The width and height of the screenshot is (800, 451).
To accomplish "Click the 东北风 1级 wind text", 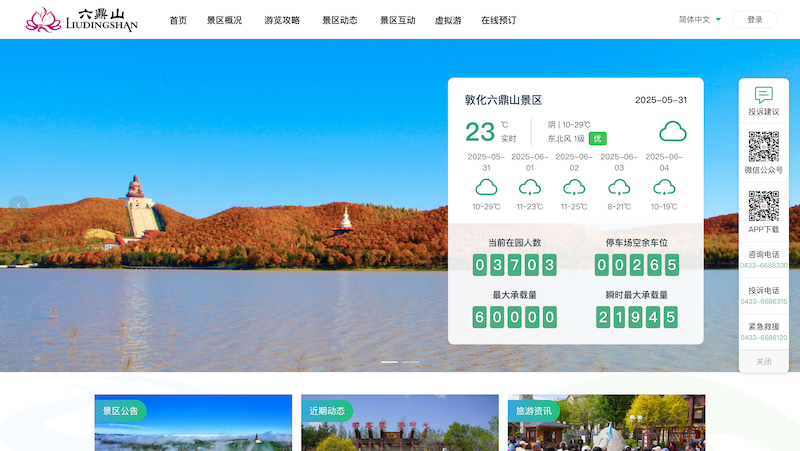I will (x=566, y=139).
